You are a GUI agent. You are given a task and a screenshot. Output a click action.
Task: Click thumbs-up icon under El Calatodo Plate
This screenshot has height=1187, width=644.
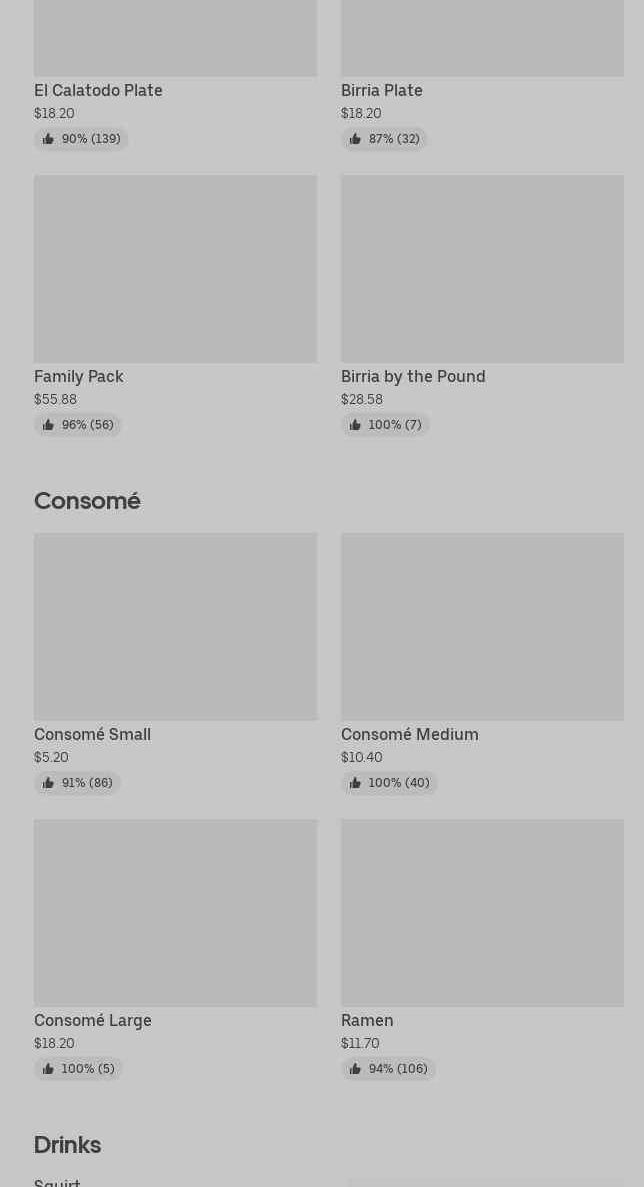(48, 139)
